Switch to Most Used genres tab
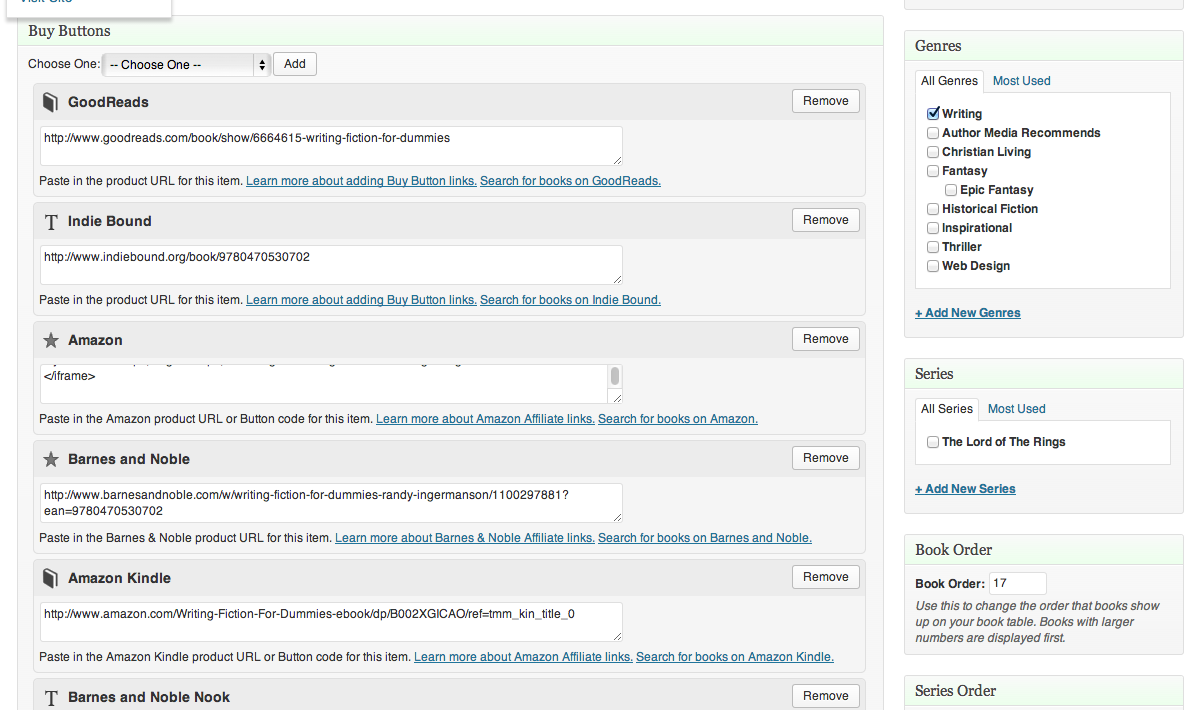This screenshot has height=710, width=1194. tap(1021, 81)
